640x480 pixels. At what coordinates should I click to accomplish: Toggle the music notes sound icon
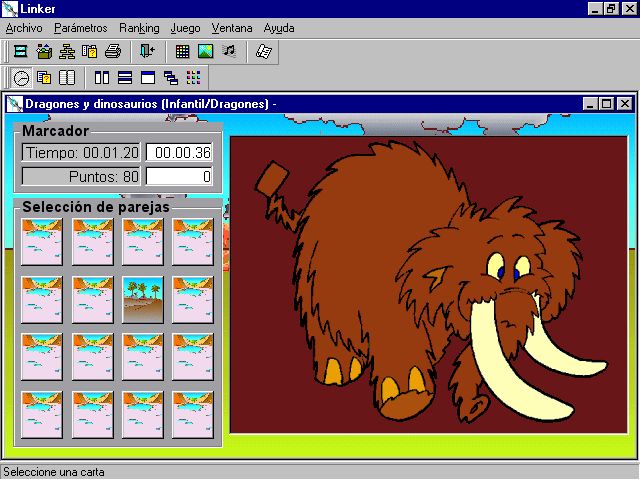point(228,51)
